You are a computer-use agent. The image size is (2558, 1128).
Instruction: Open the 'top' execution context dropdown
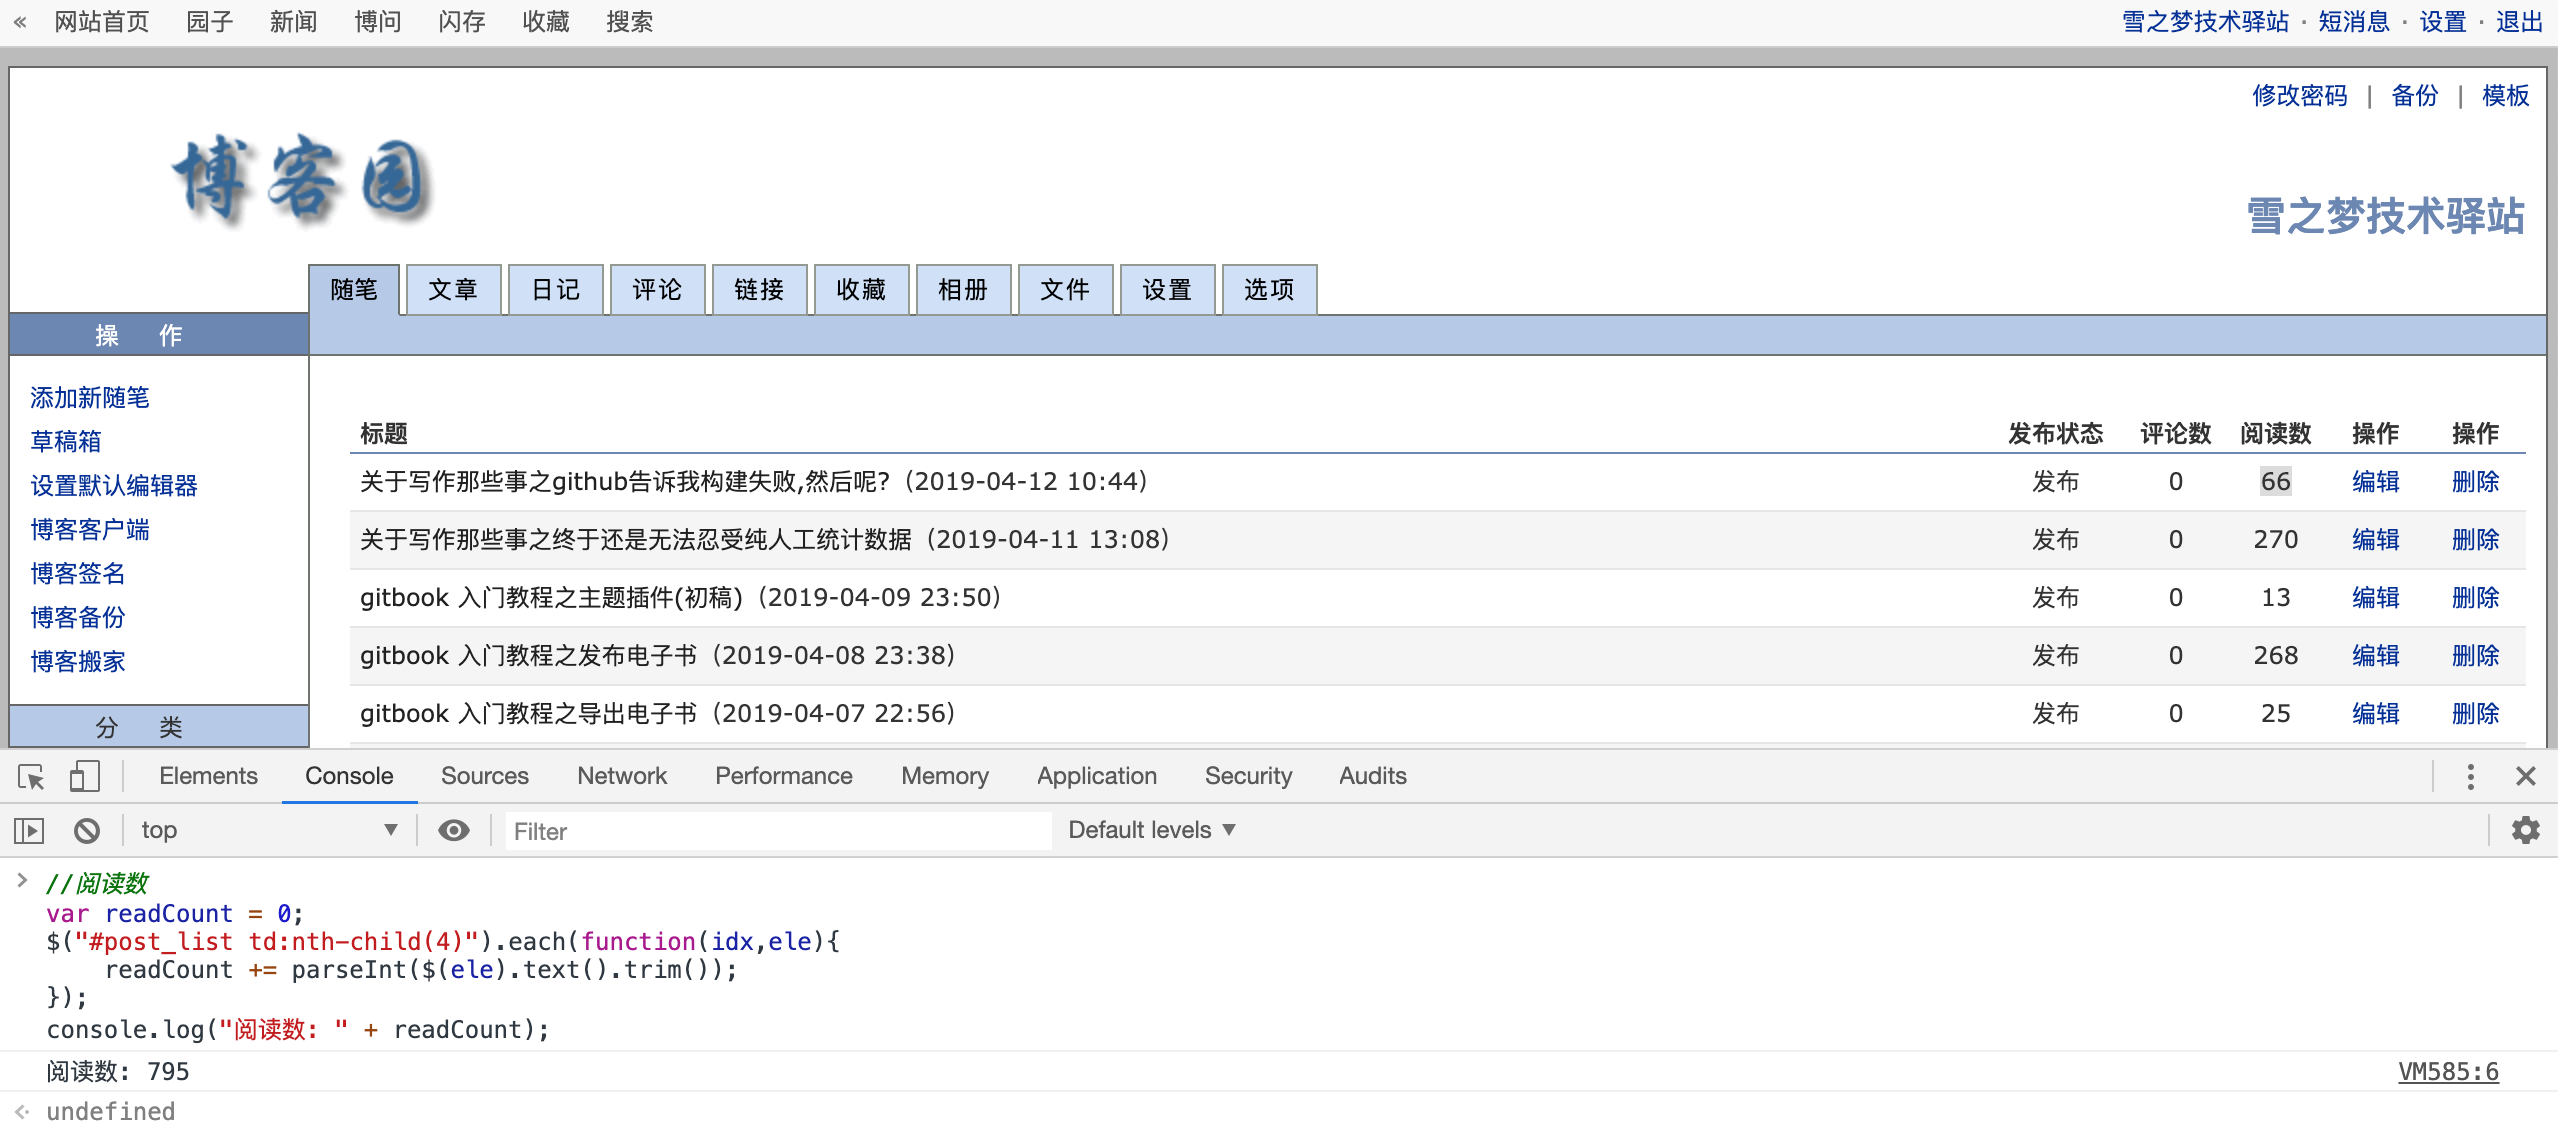point(268,830)
